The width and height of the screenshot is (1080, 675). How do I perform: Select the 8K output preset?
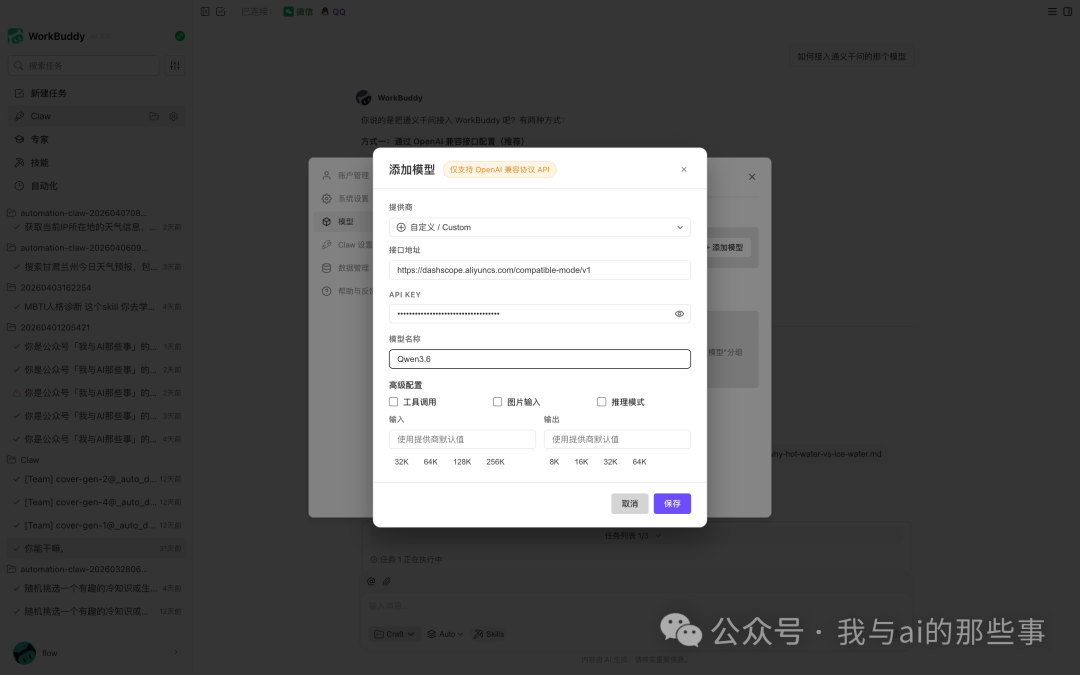[x=554, y=461]
